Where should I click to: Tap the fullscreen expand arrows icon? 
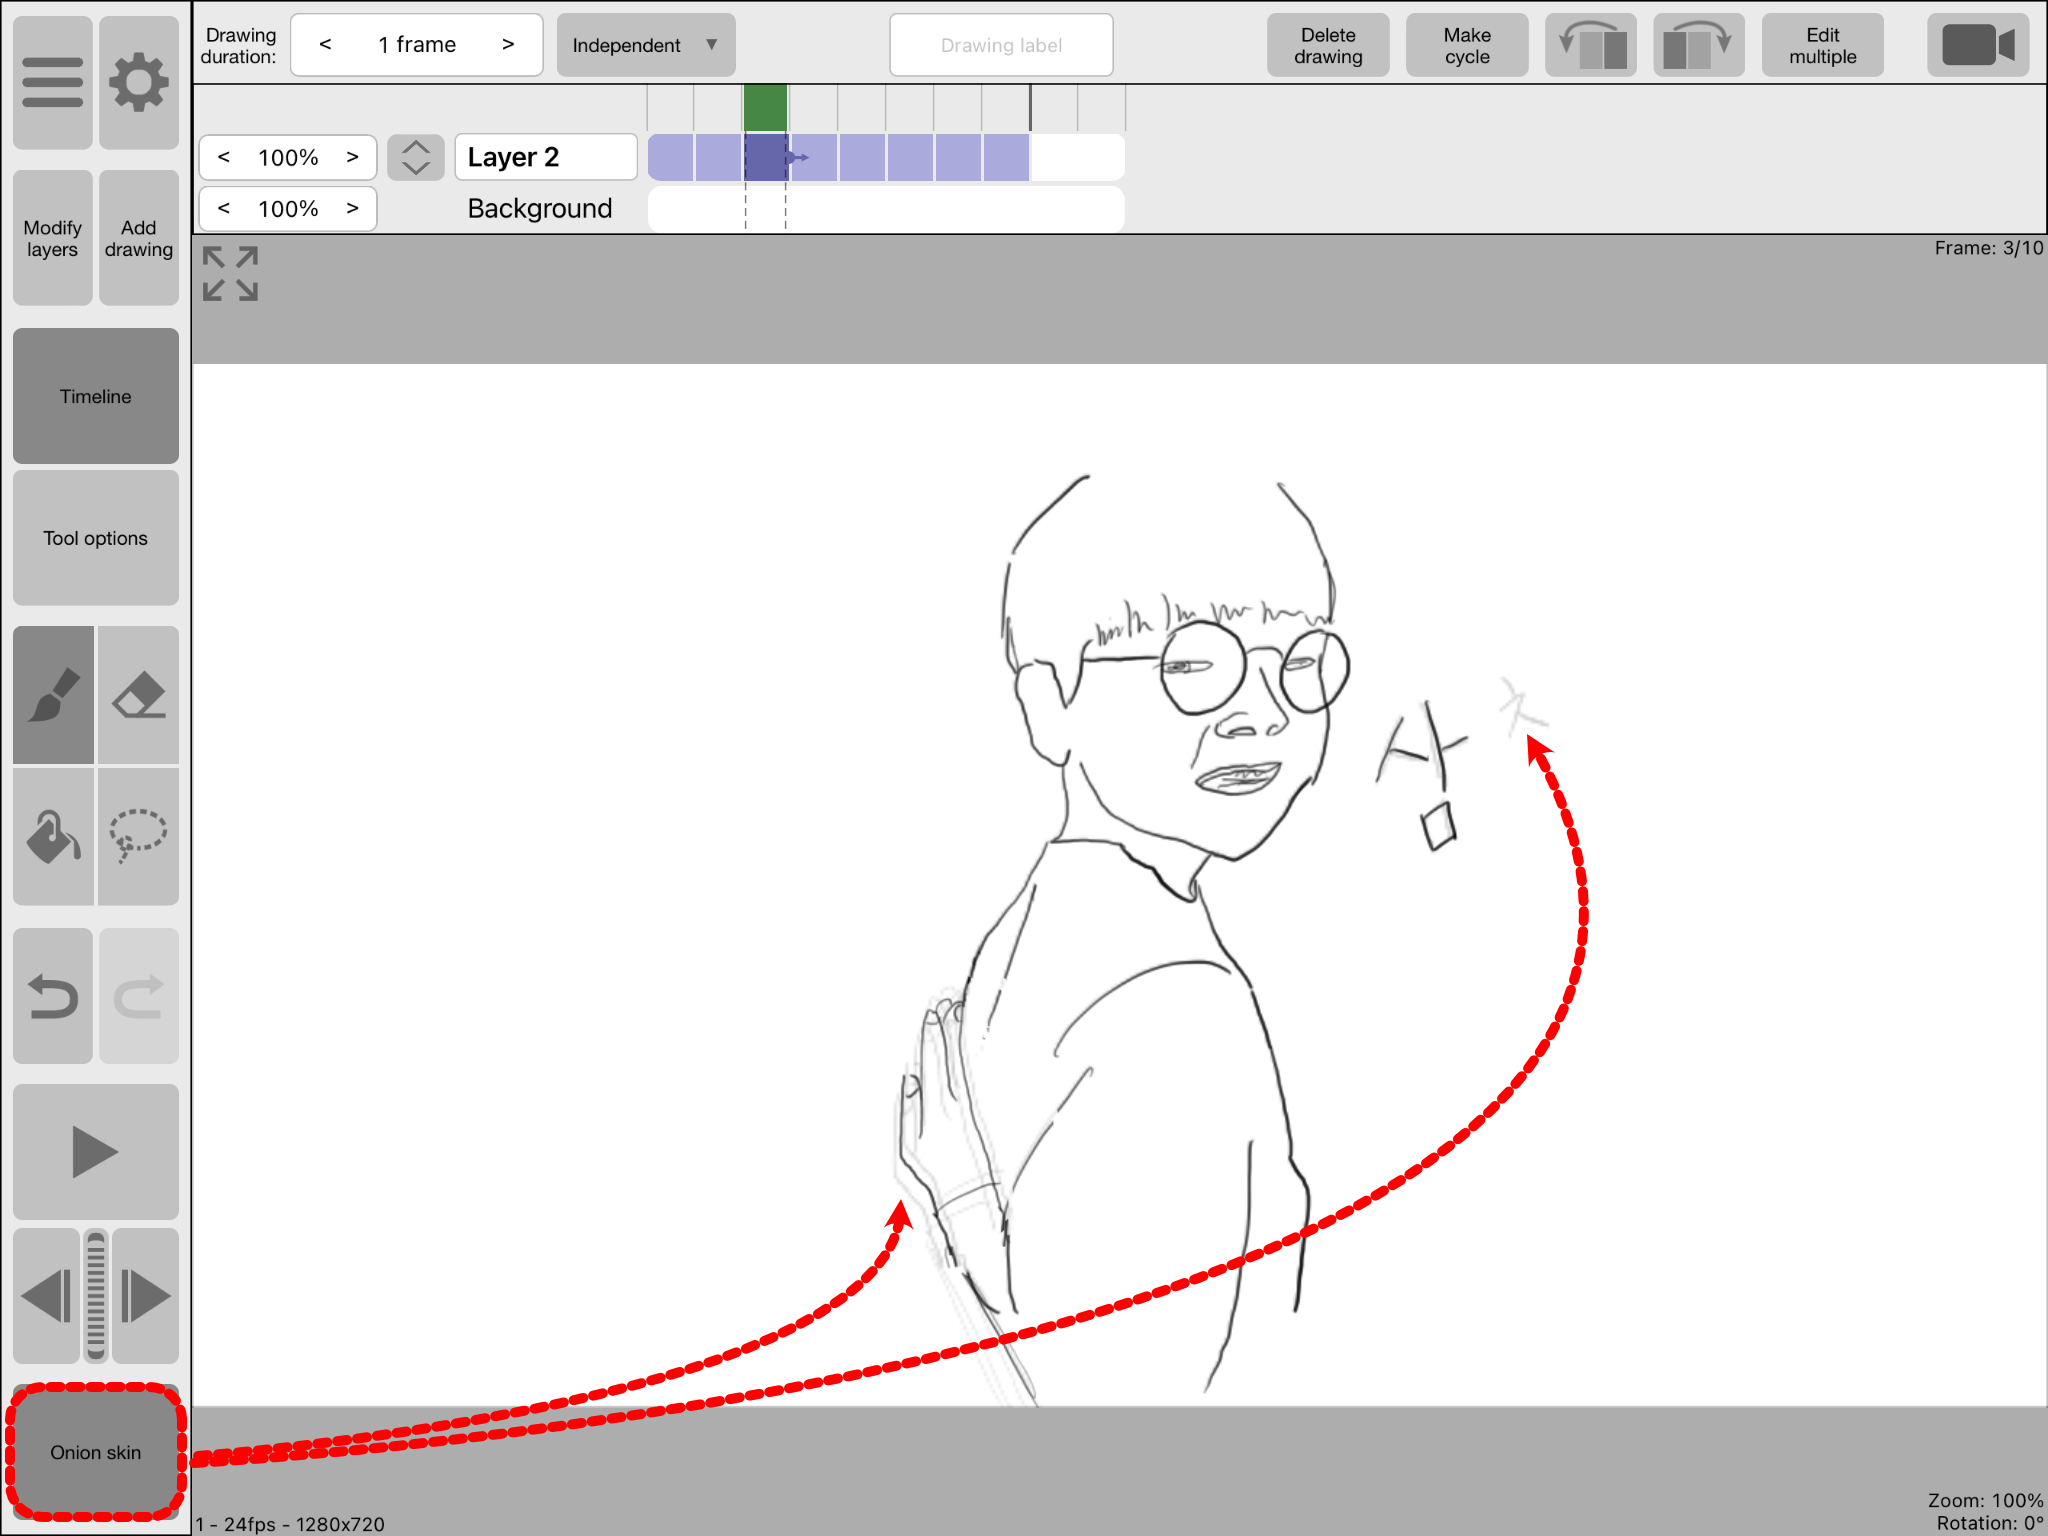[x=230, y=273]
